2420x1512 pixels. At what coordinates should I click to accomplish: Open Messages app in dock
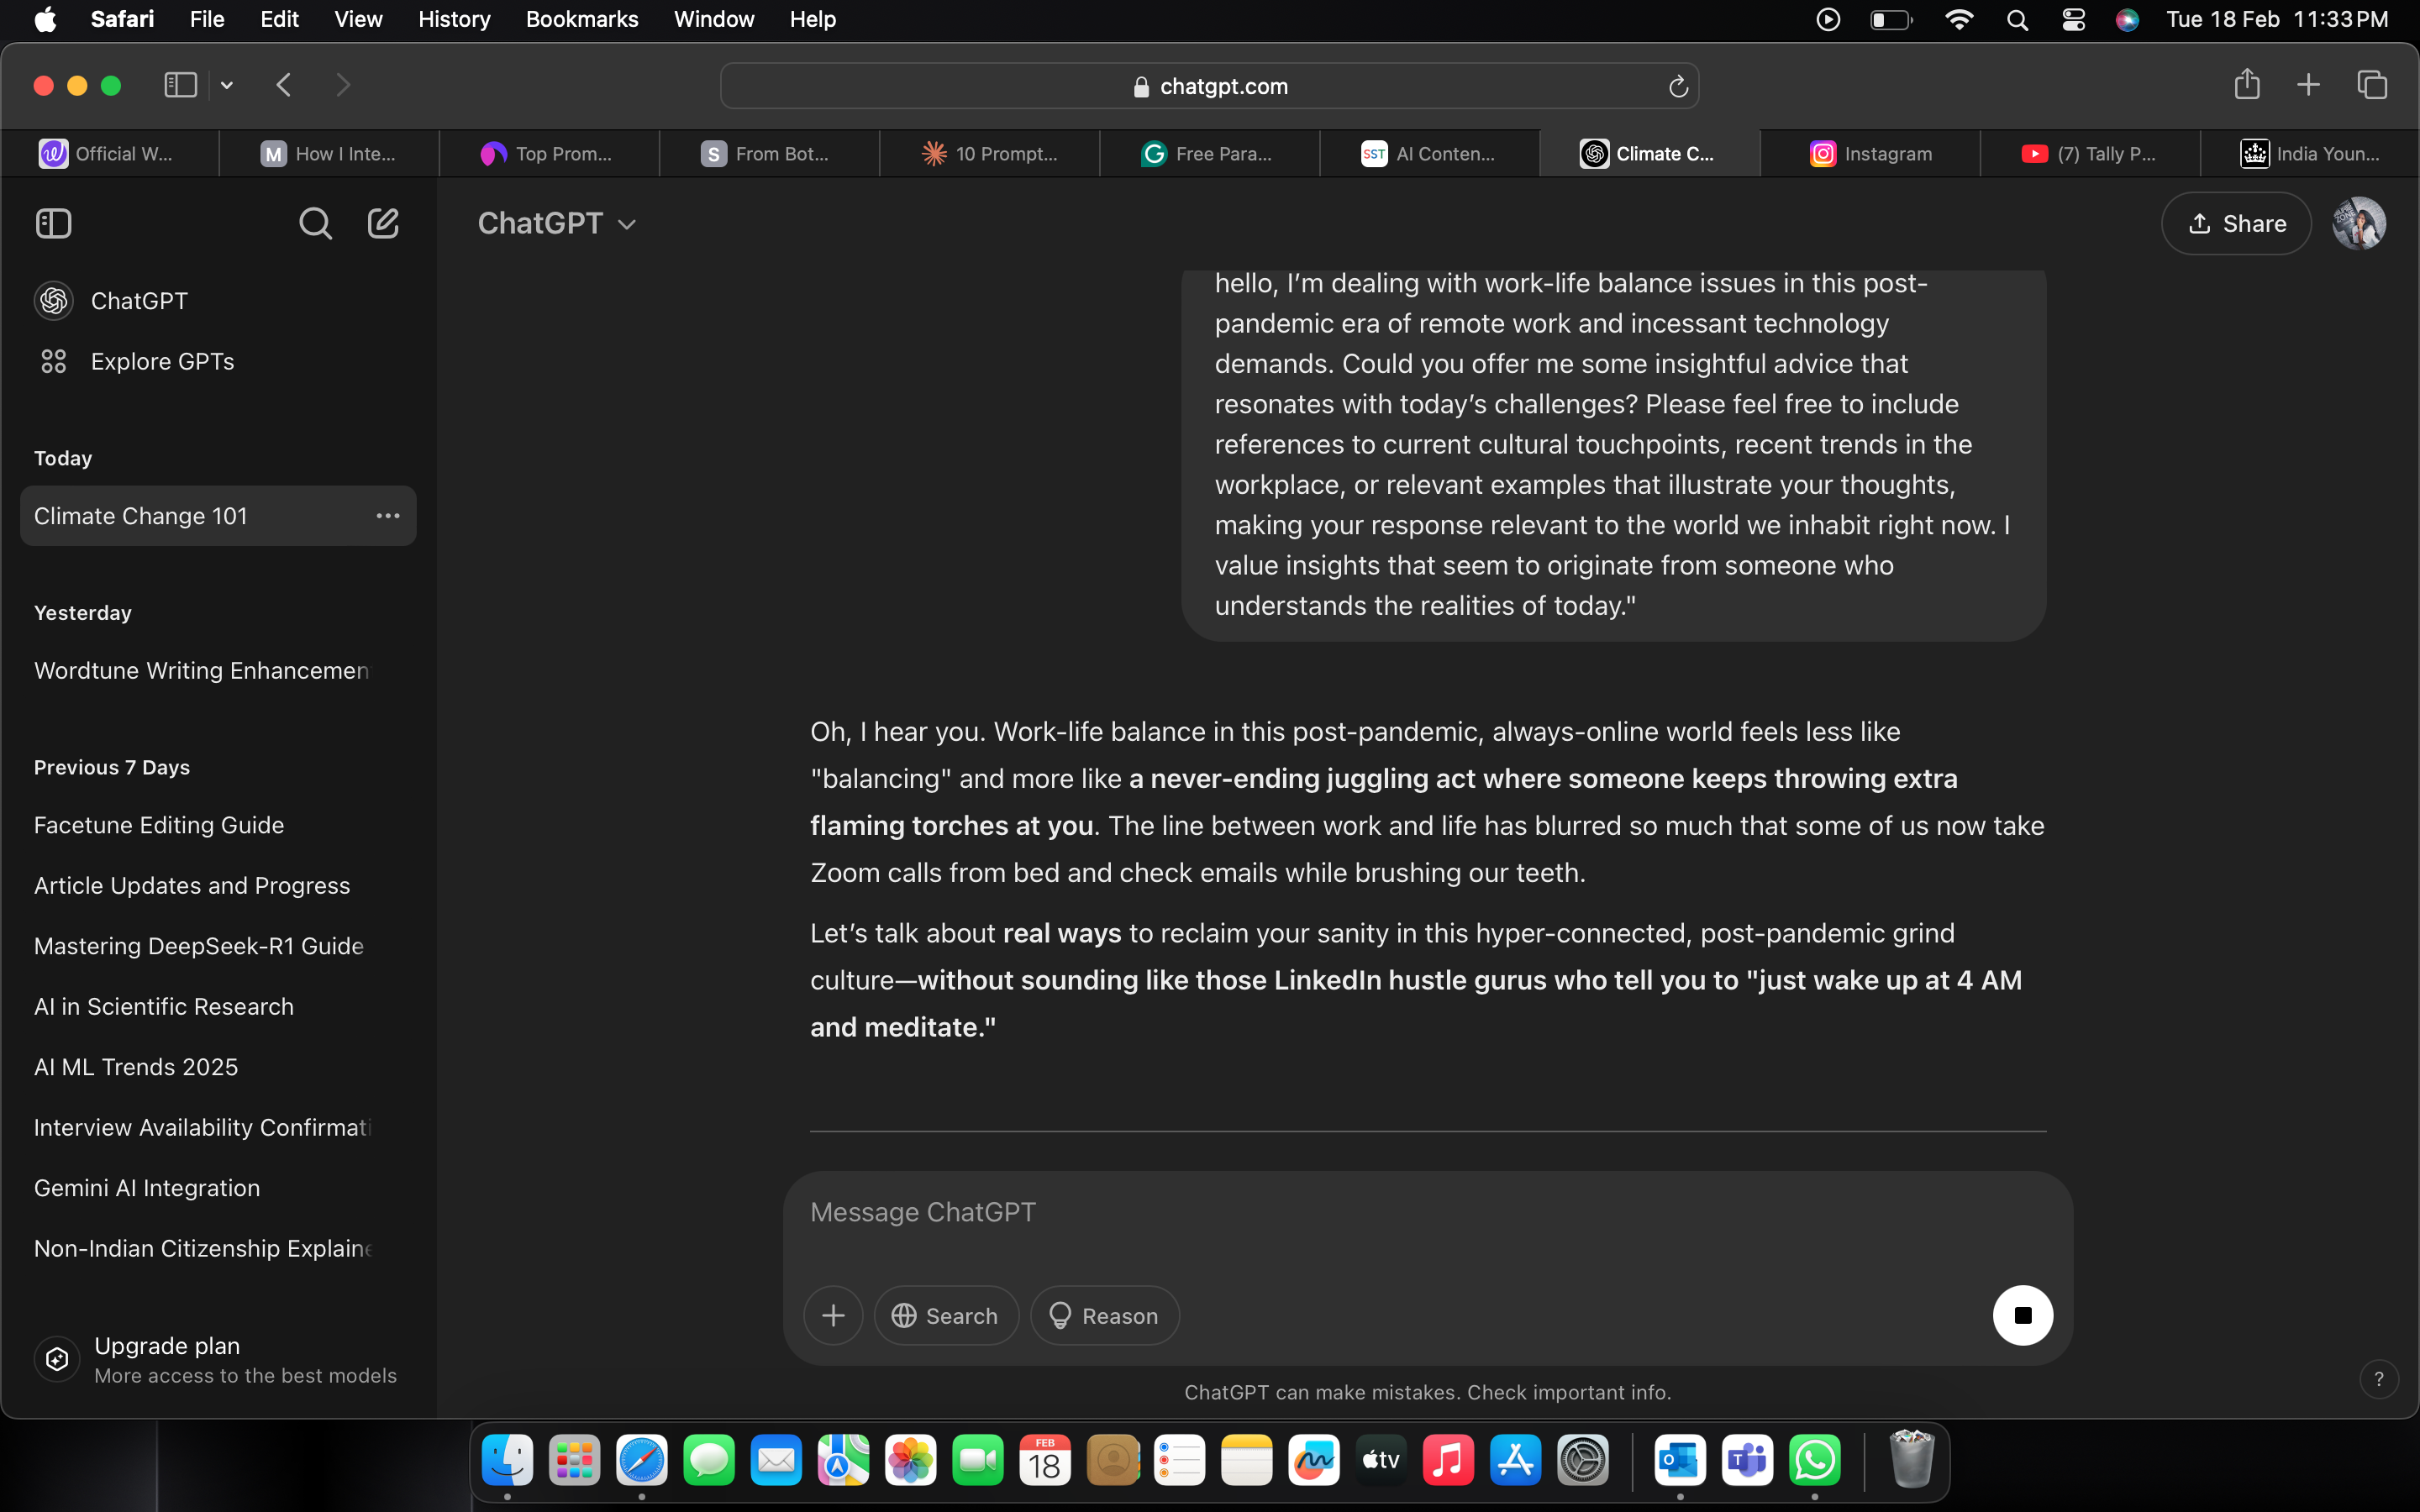pos(709,1461)
